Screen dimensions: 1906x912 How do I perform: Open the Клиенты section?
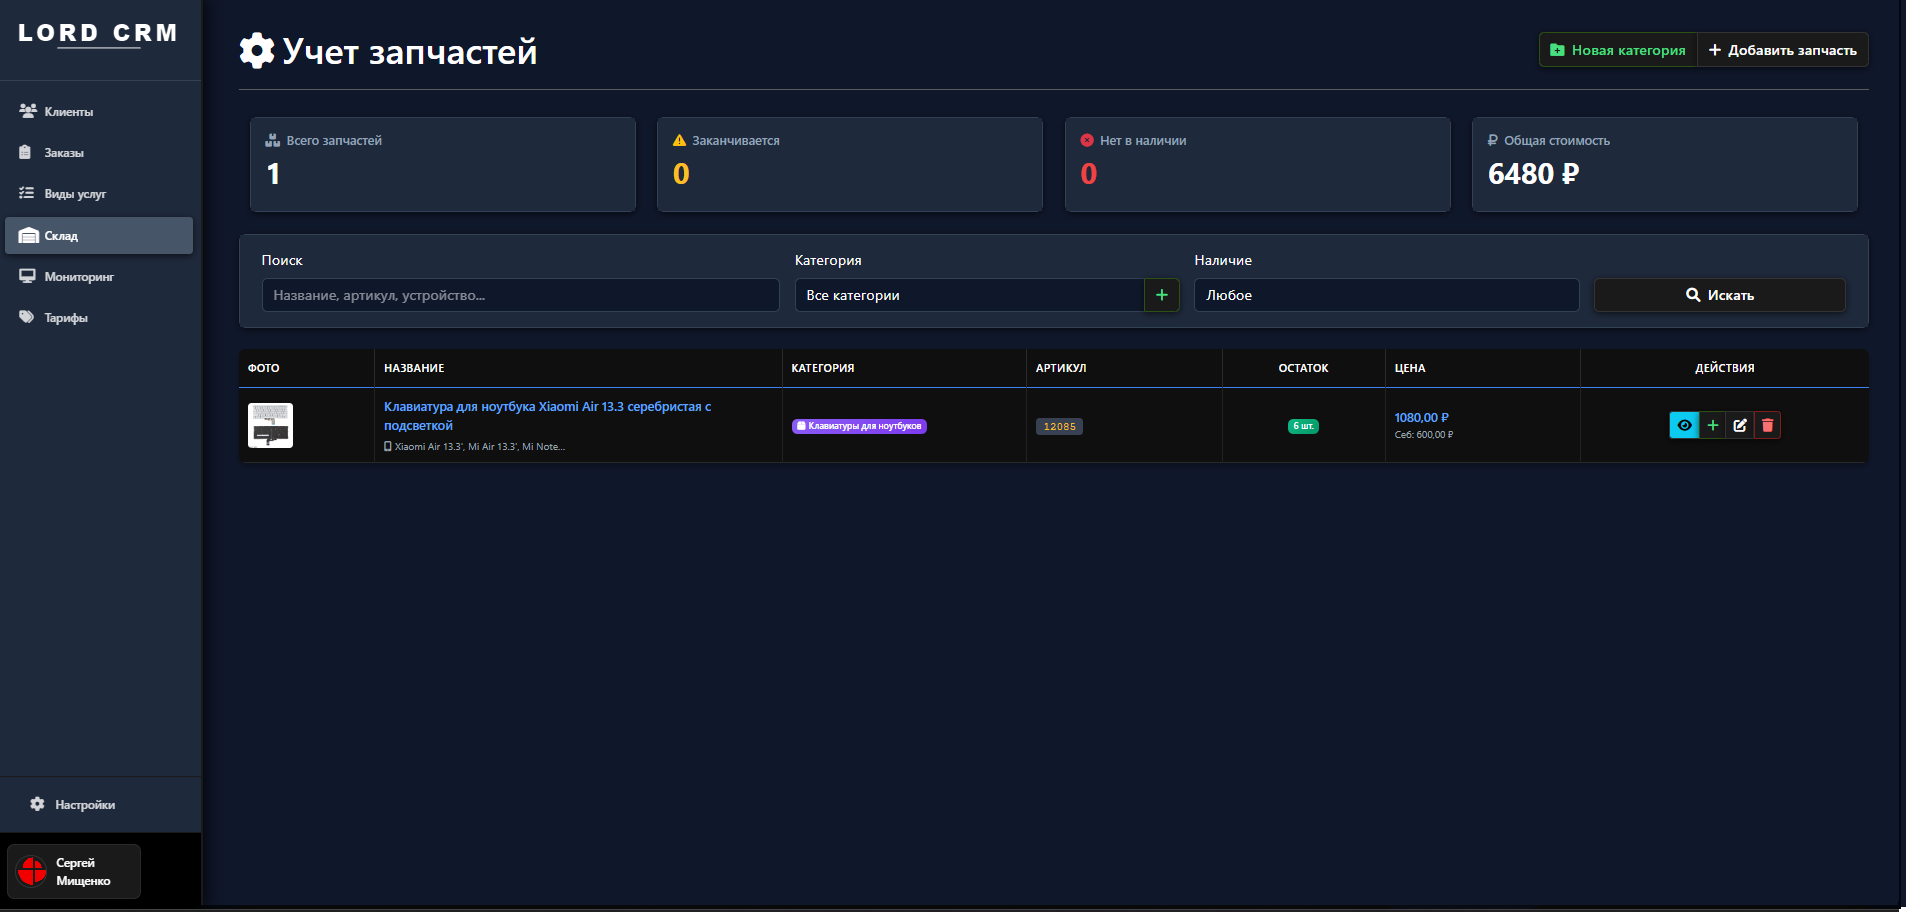pos(68,112)
